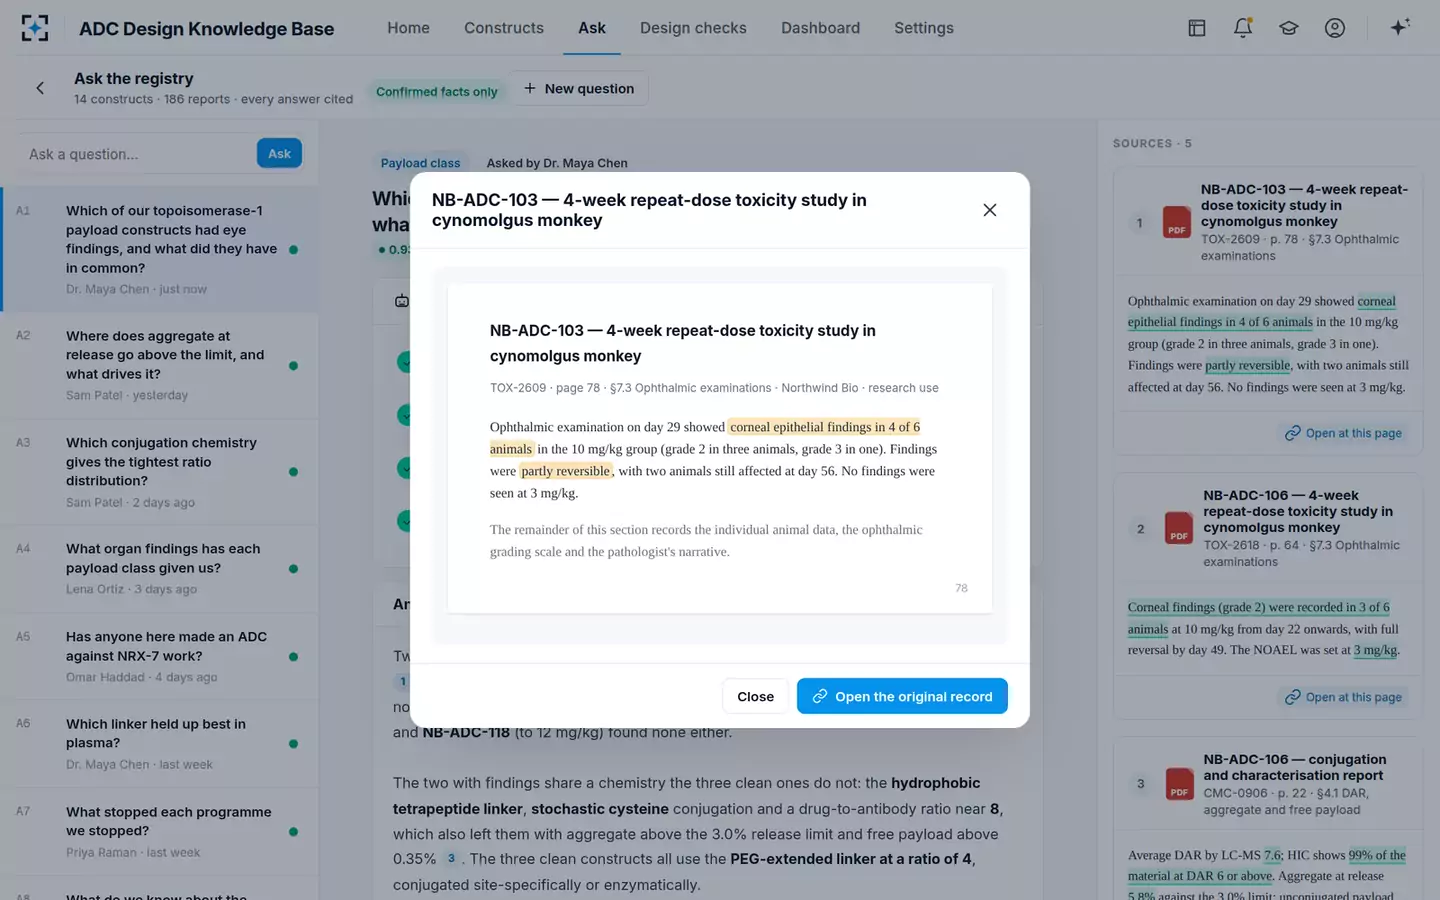The height and width of the screenshot is (900, 1440).
Task: Open the layout panel icon in the header
Action: pos(1197,28)
